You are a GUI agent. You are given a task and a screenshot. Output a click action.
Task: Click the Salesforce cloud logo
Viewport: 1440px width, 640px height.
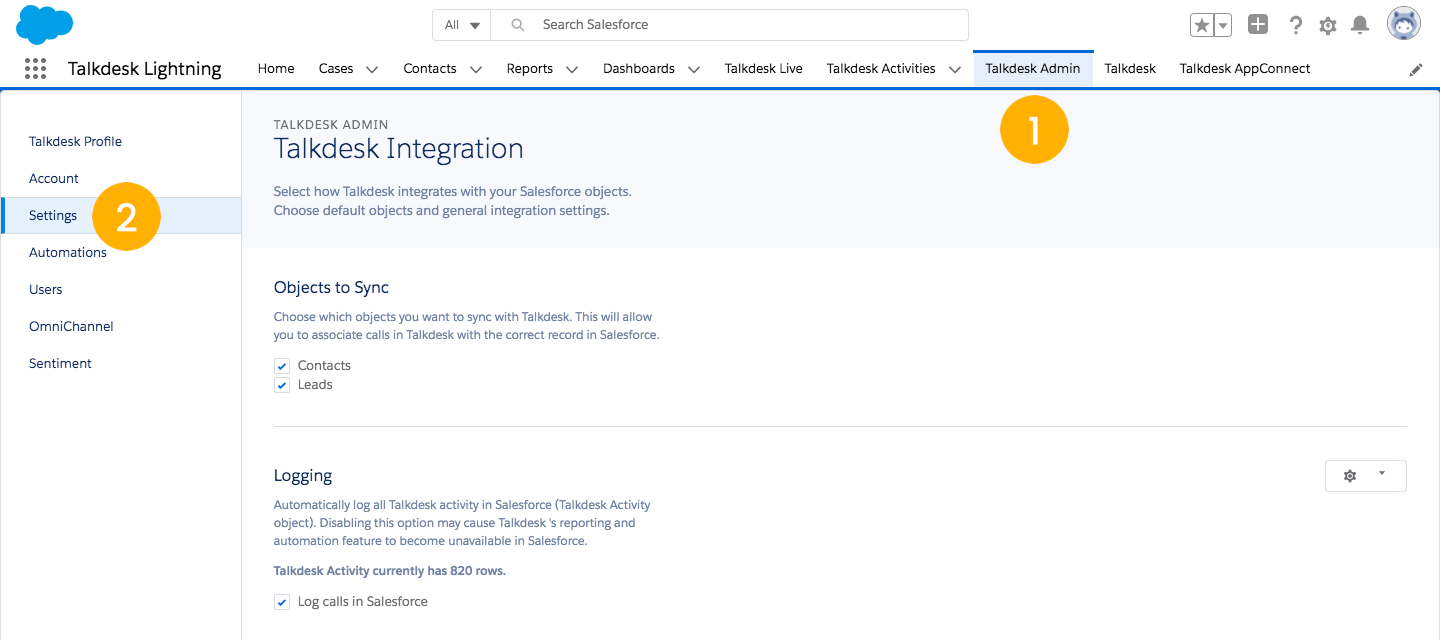point(44,24)
